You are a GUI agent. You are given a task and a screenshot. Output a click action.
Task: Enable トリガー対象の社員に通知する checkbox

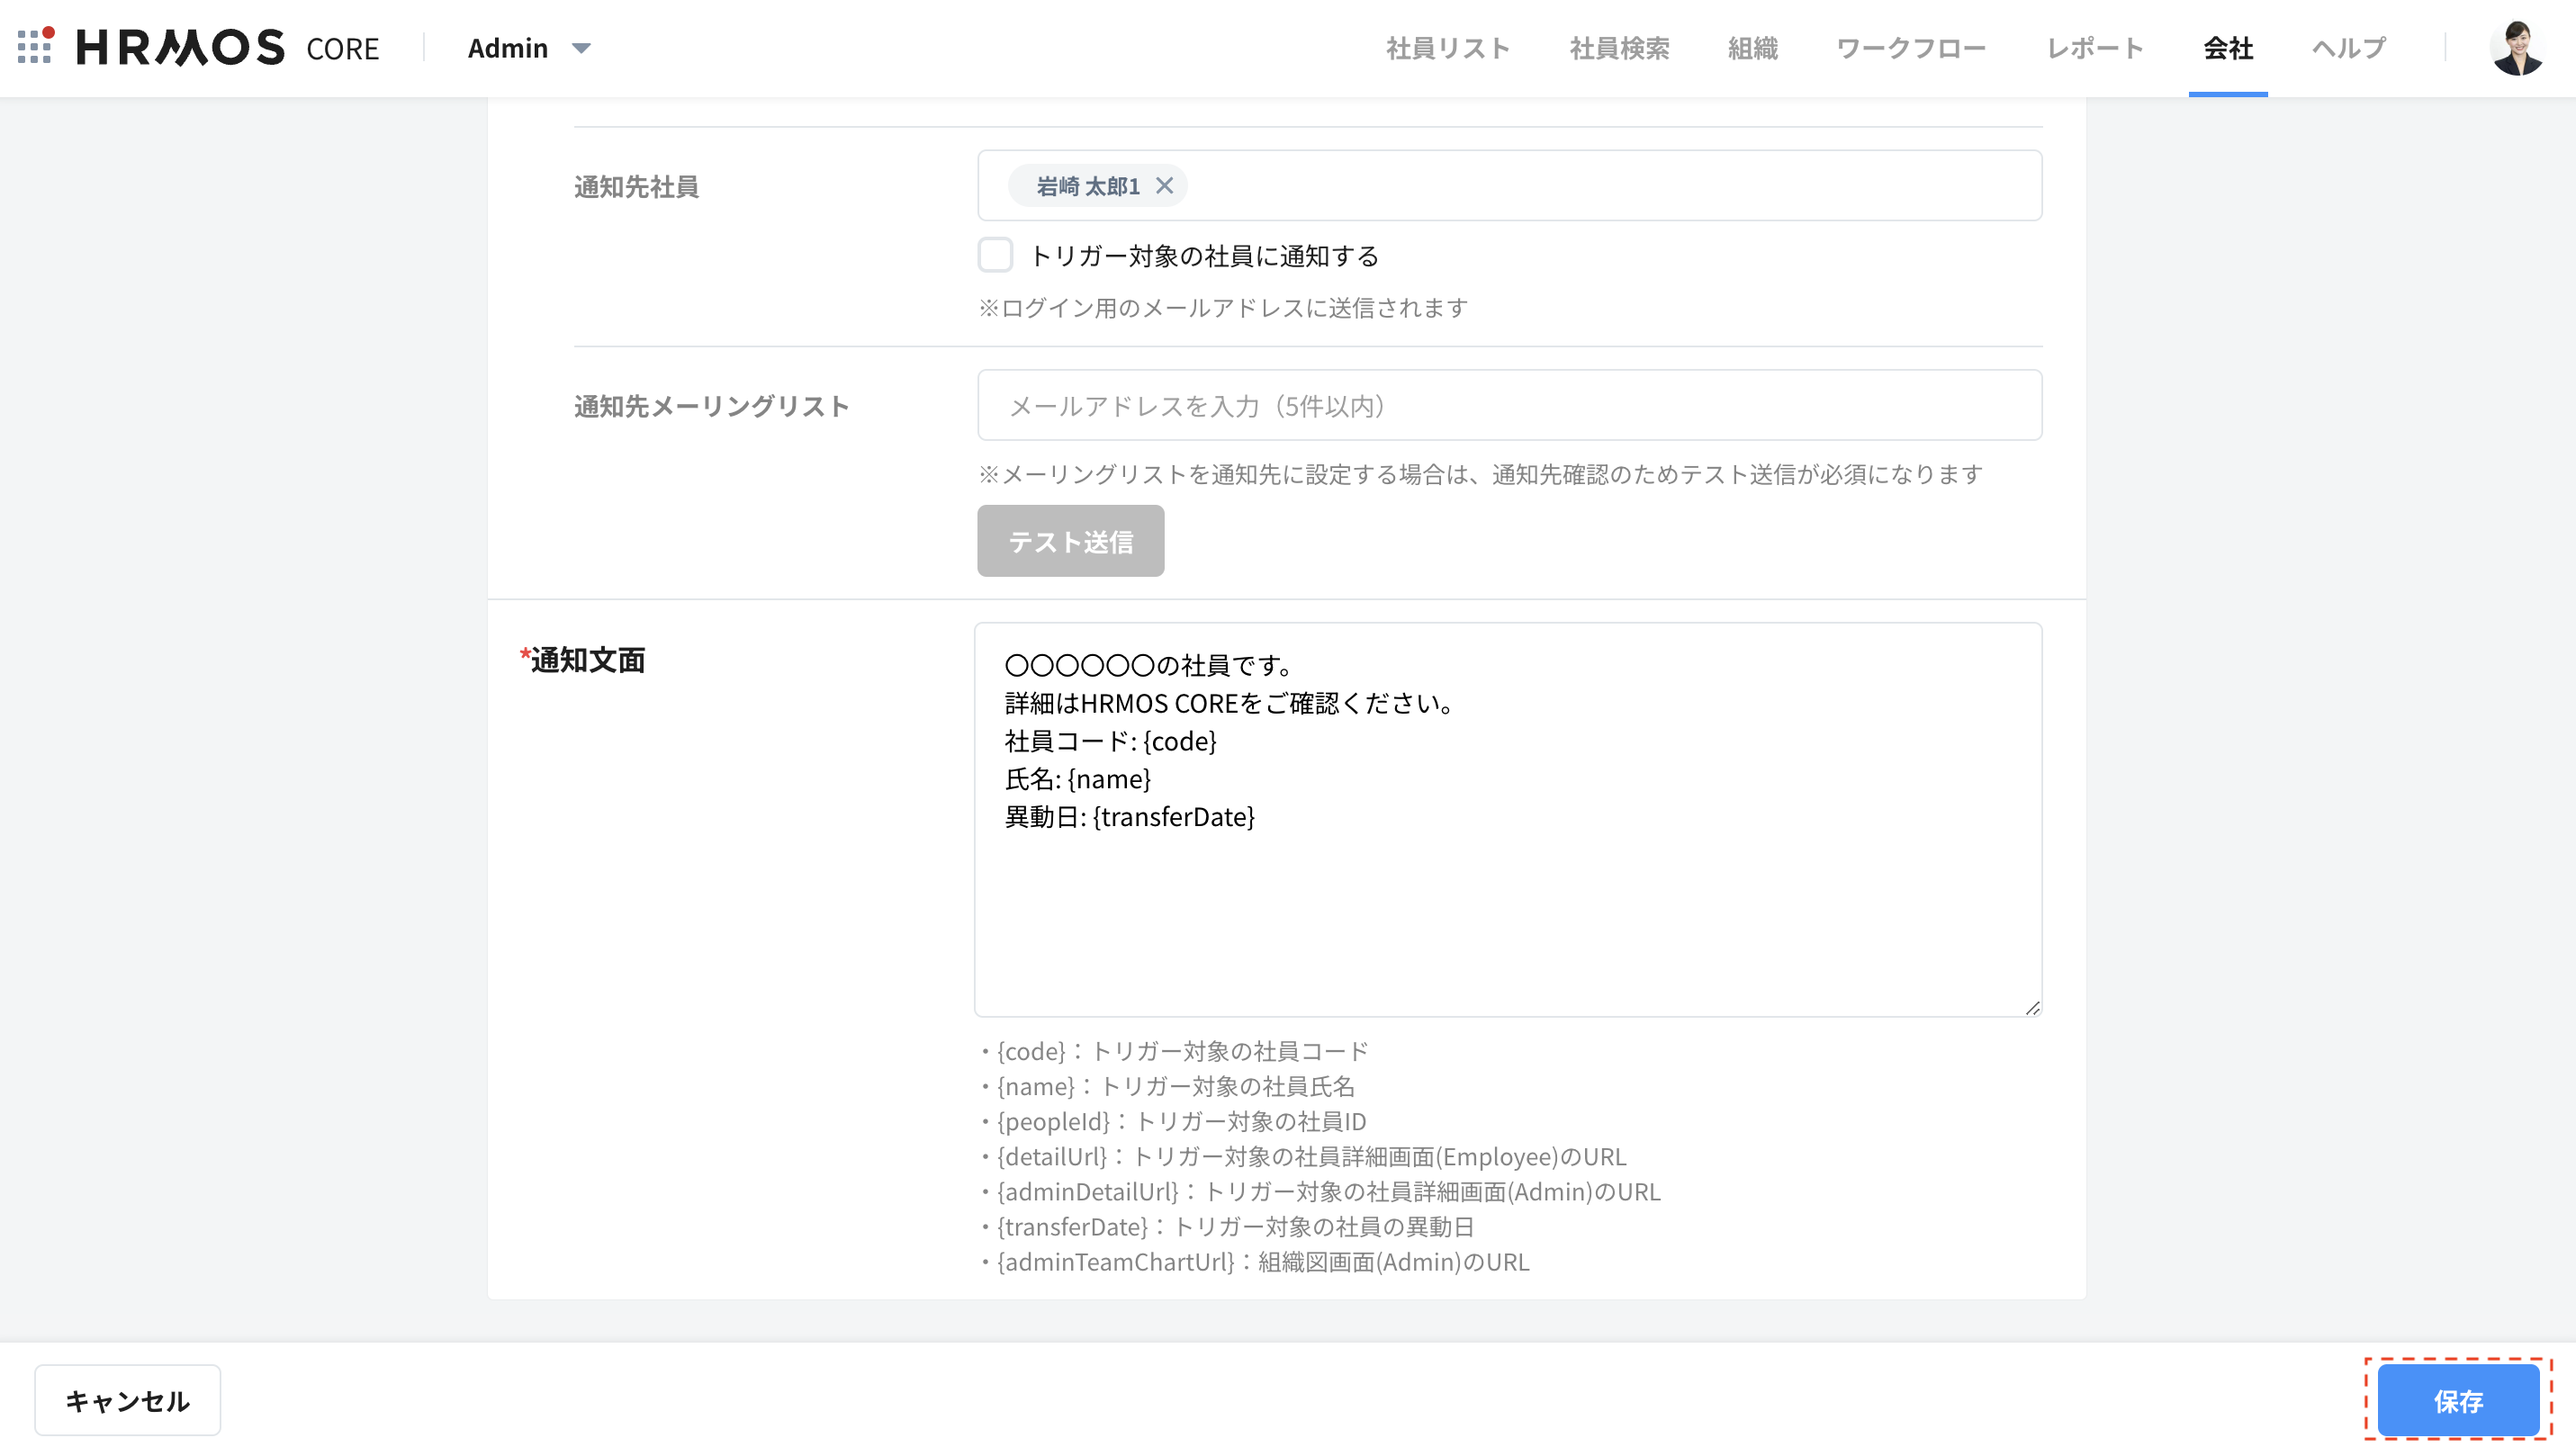point(995,255)
